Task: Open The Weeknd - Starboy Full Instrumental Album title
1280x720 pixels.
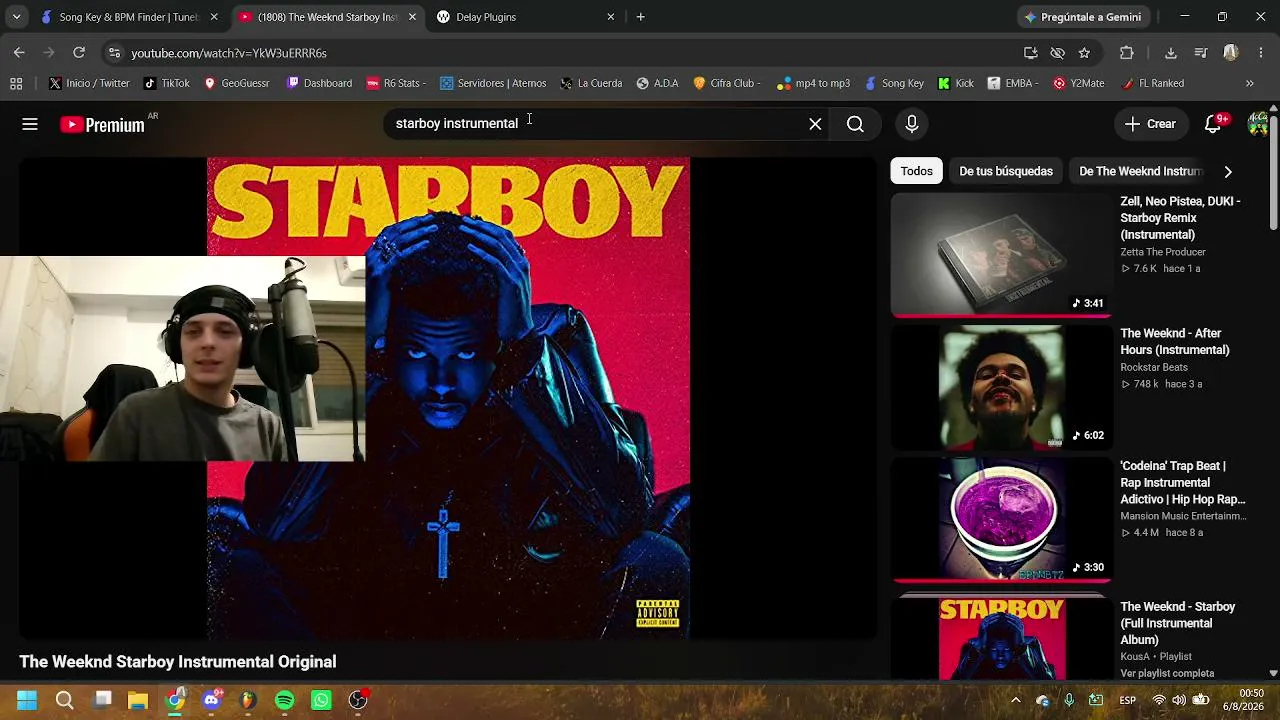Action: [1177, 623]
